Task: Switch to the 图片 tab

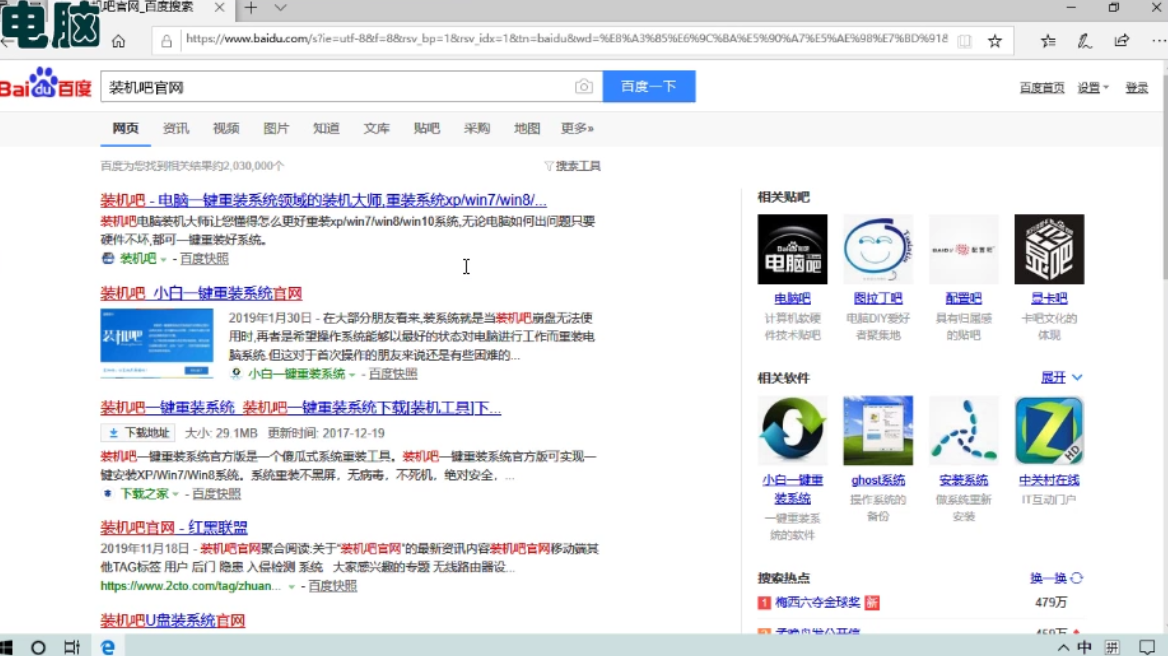Action: point(276,128)
